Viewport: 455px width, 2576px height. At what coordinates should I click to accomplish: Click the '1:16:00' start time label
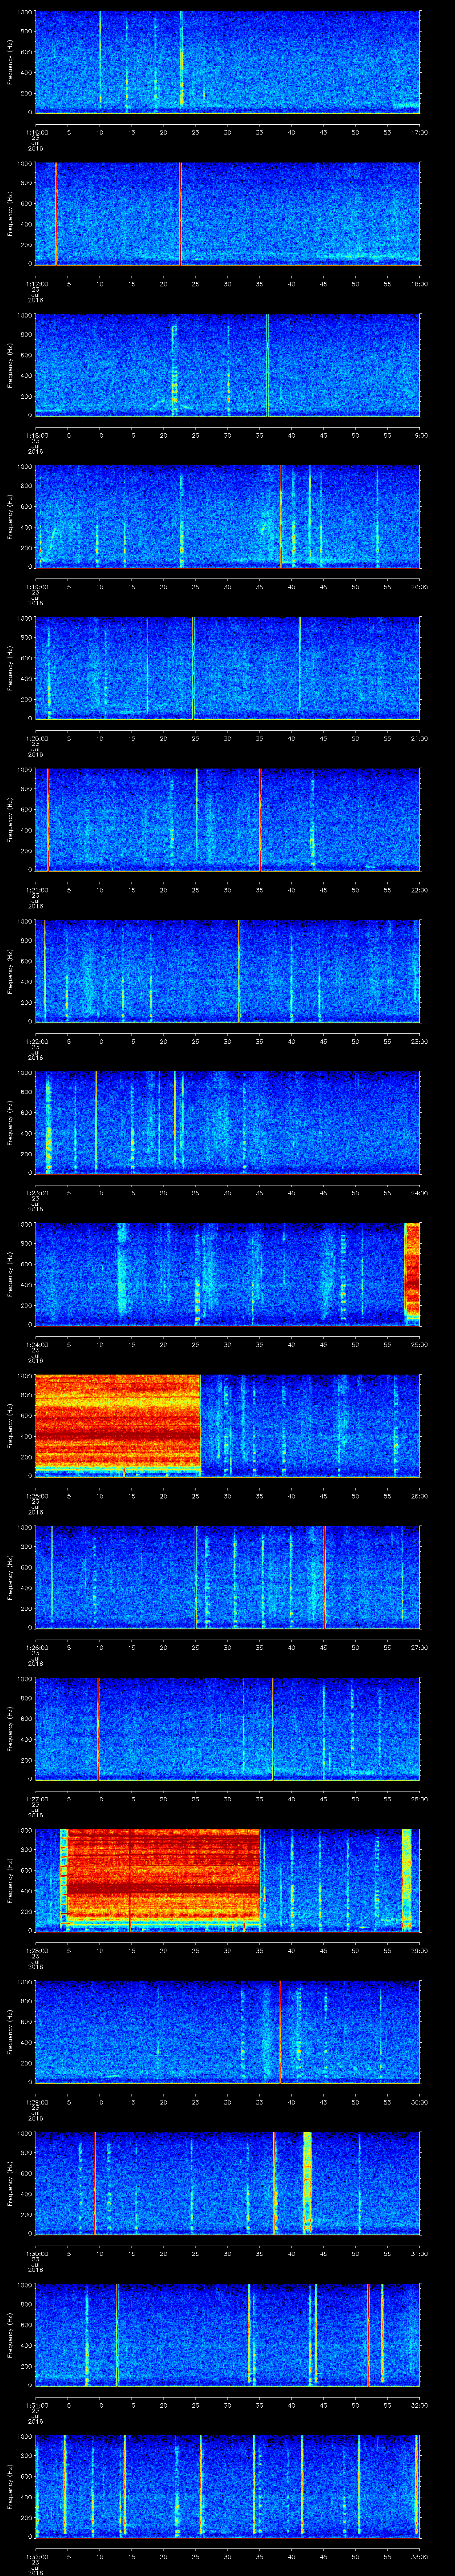[x=36, y=132]
